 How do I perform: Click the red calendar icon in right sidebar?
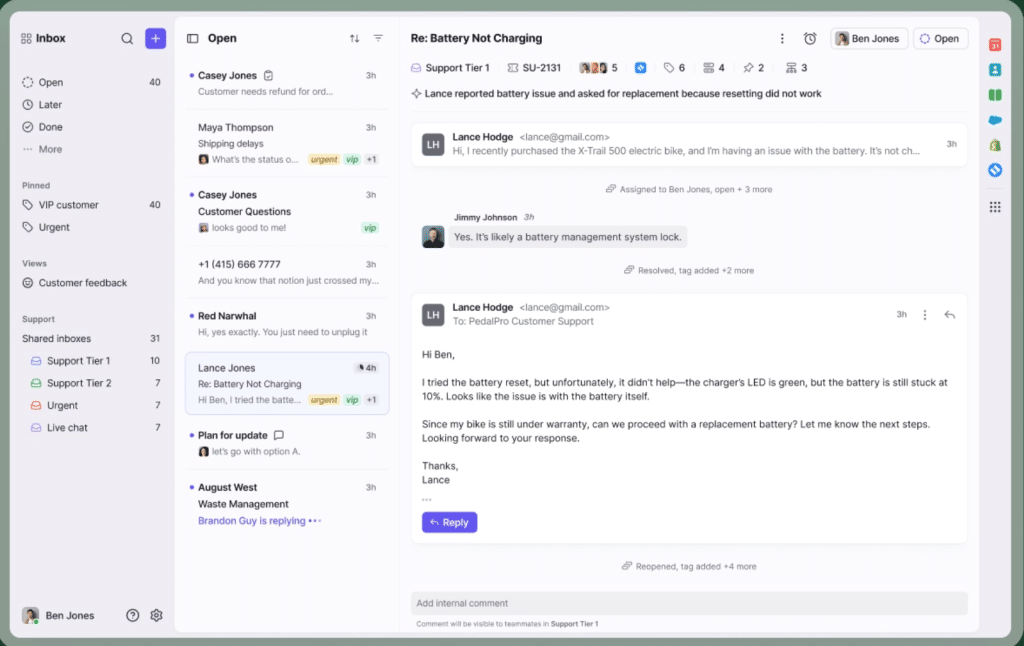995,45
